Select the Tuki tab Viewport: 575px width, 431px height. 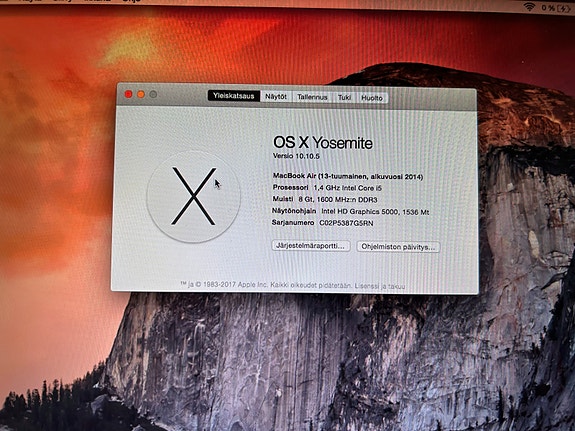point(344,98)
